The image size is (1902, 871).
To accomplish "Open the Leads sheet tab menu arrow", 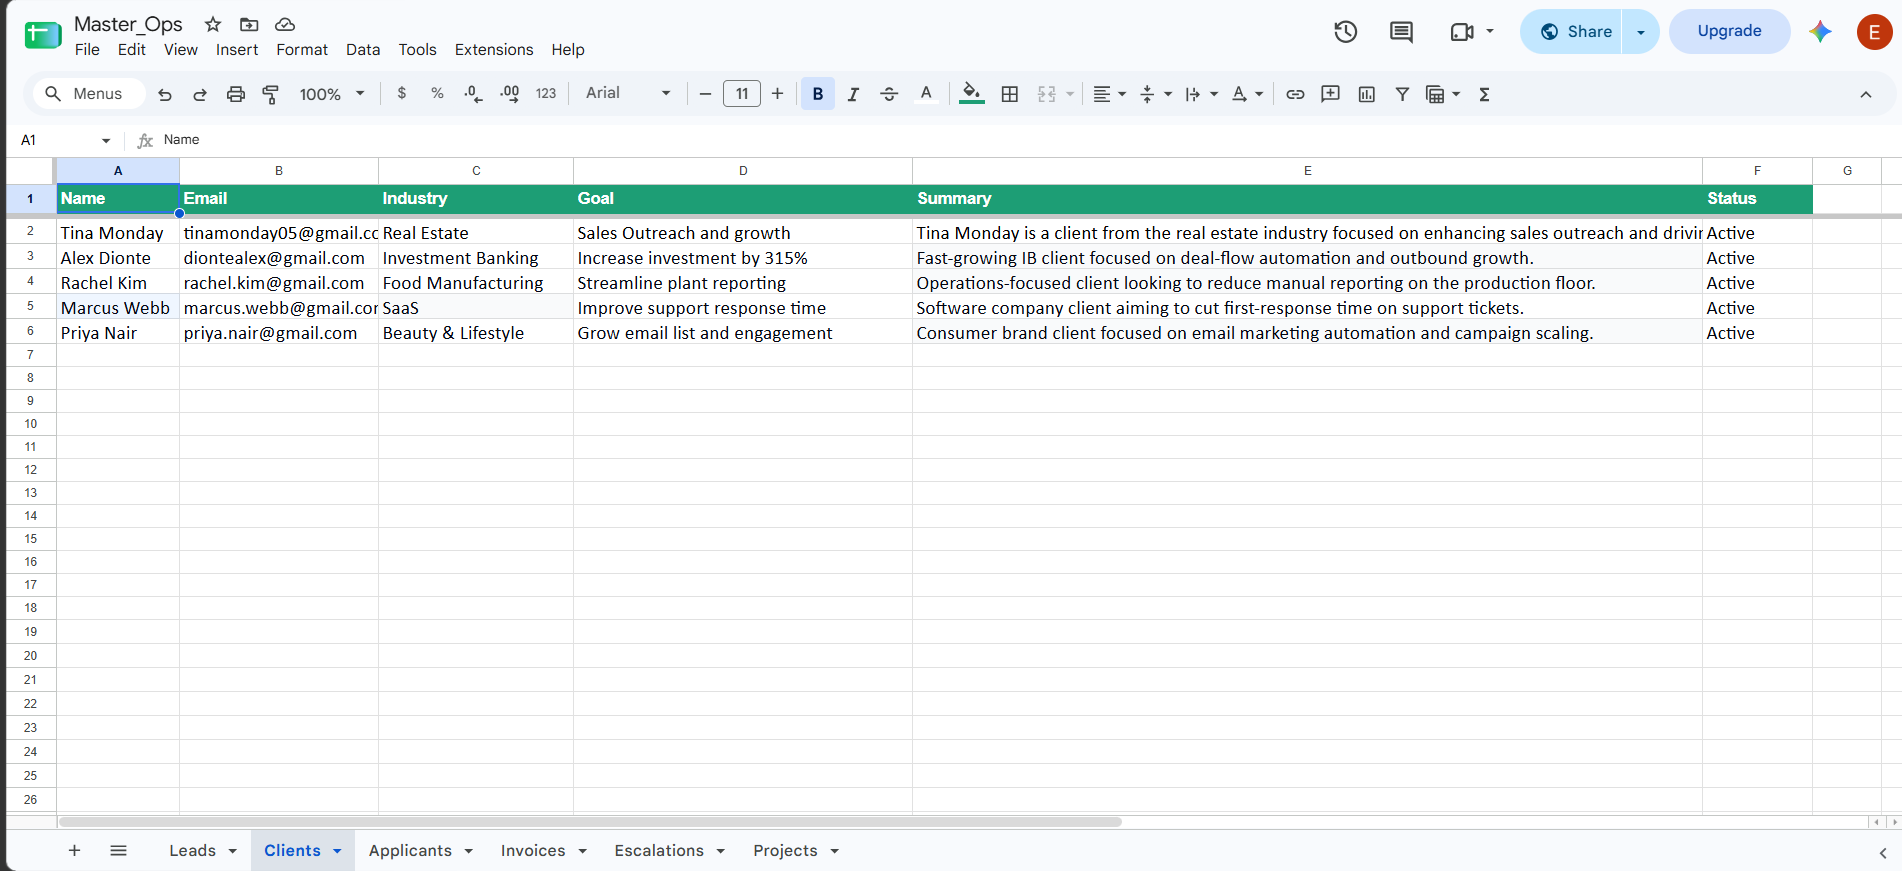I will [232, 851].
